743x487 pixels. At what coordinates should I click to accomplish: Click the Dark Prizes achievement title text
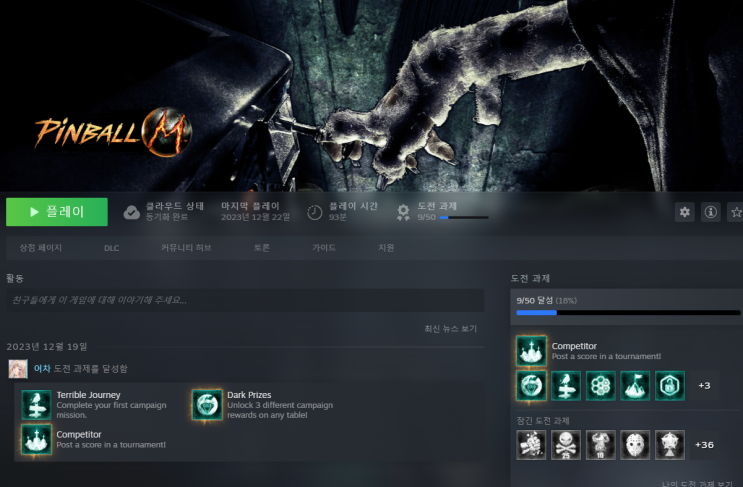pos(249,395)
